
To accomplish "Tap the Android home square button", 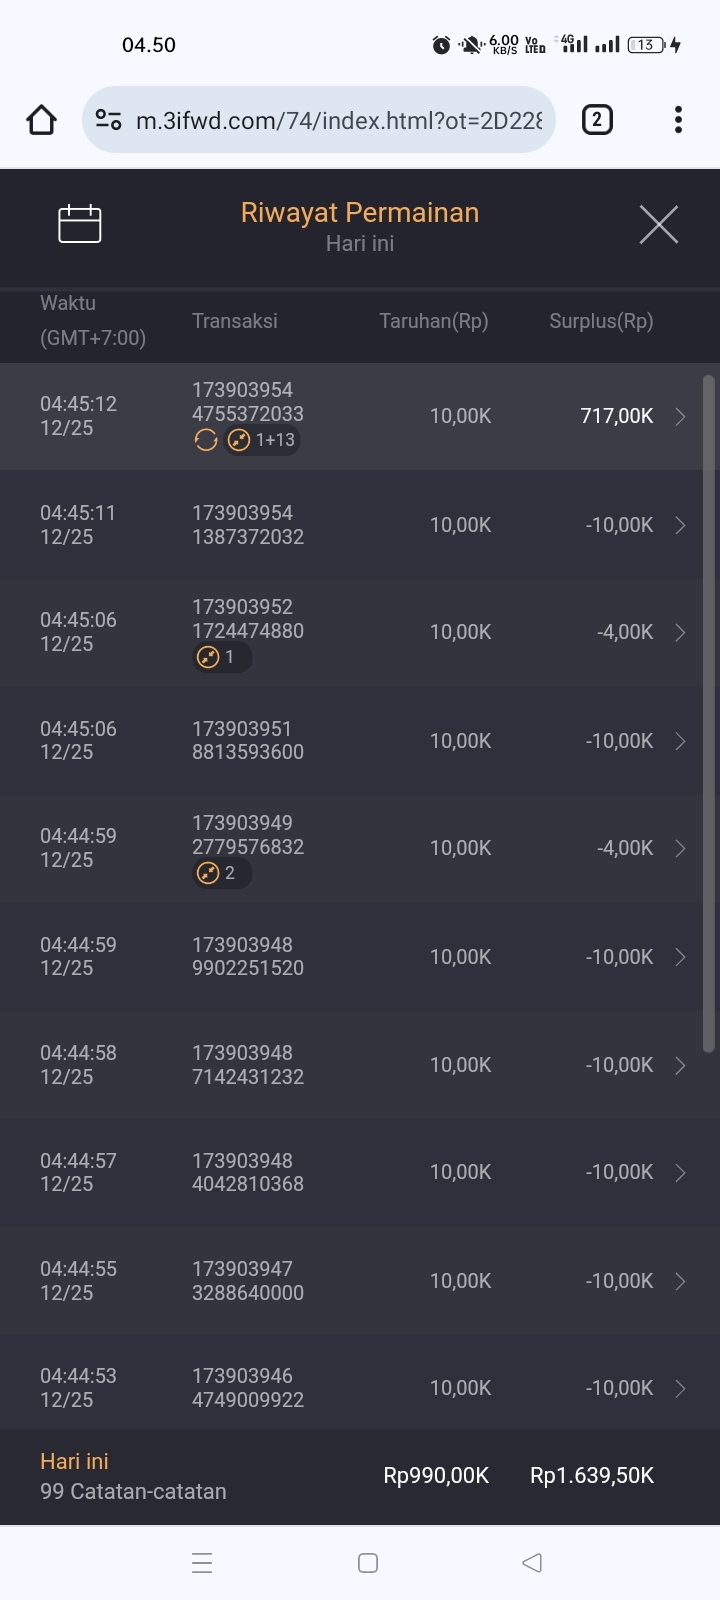I will [368, 1563].
